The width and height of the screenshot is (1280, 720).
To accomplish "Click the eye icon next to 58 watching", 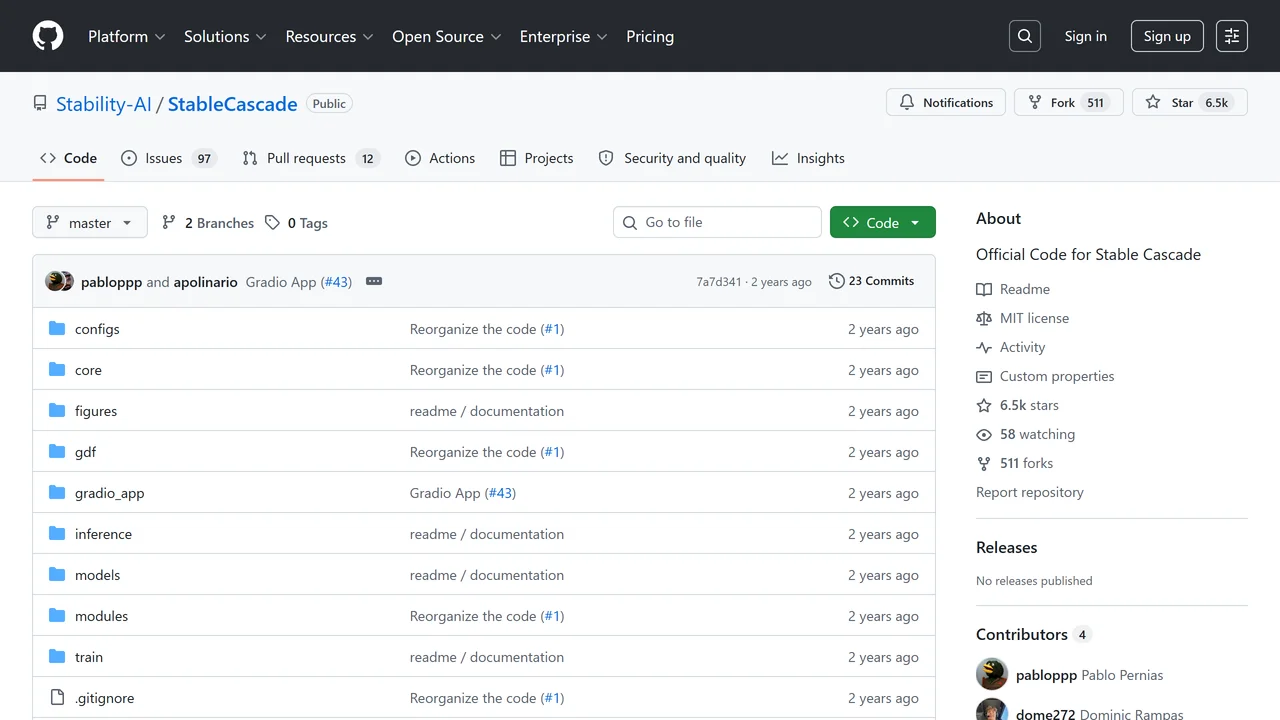I will (984, 434).
